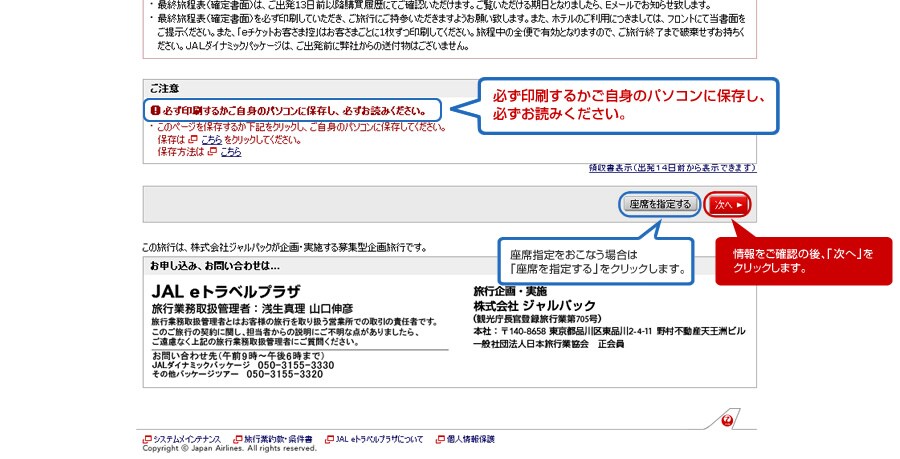Click the お申し込み、お問い合わせは header bar
Screen dimensions: 900x459
click(215, 266)
